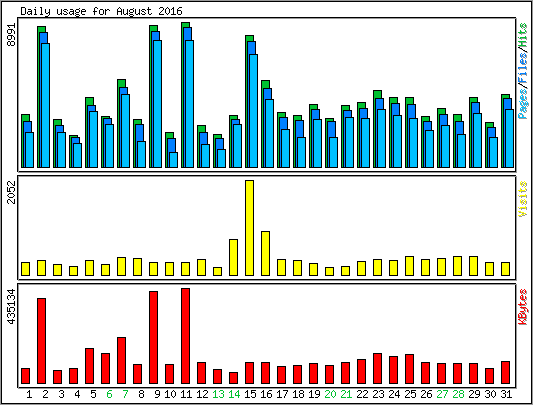Click day label 30 on the x-axis
This screenshot has height=405, width=533.
point(490,394)
